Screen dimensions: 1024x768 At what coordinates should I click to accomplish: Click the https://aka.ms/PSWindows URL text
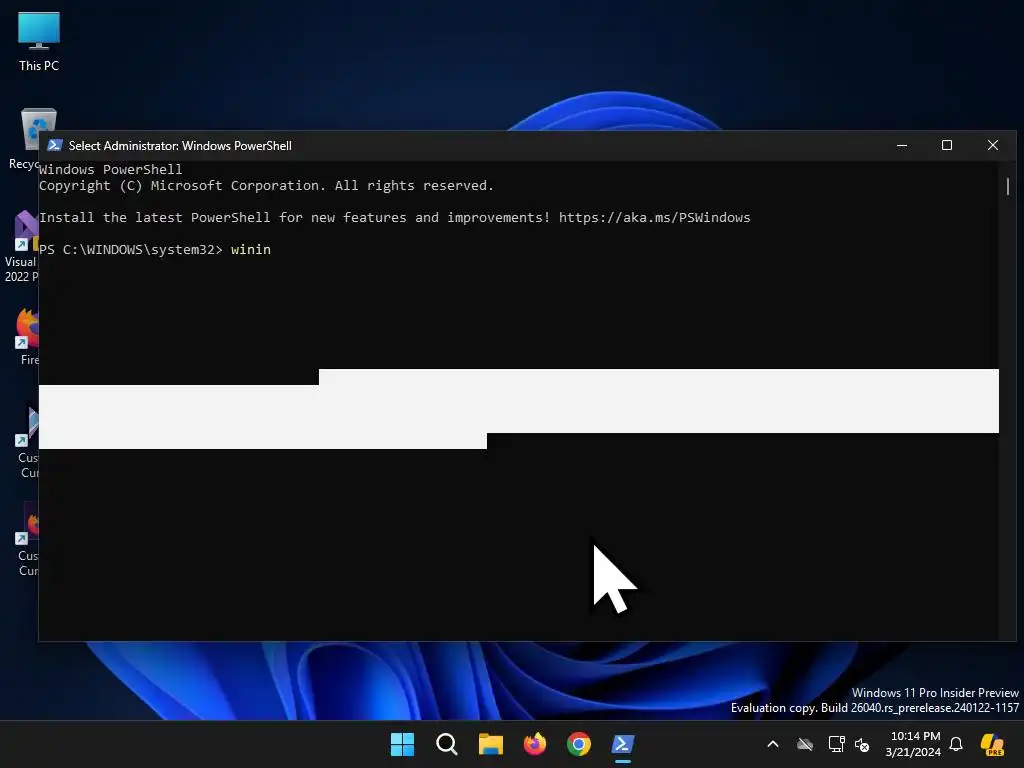click(x=654, y=217)
